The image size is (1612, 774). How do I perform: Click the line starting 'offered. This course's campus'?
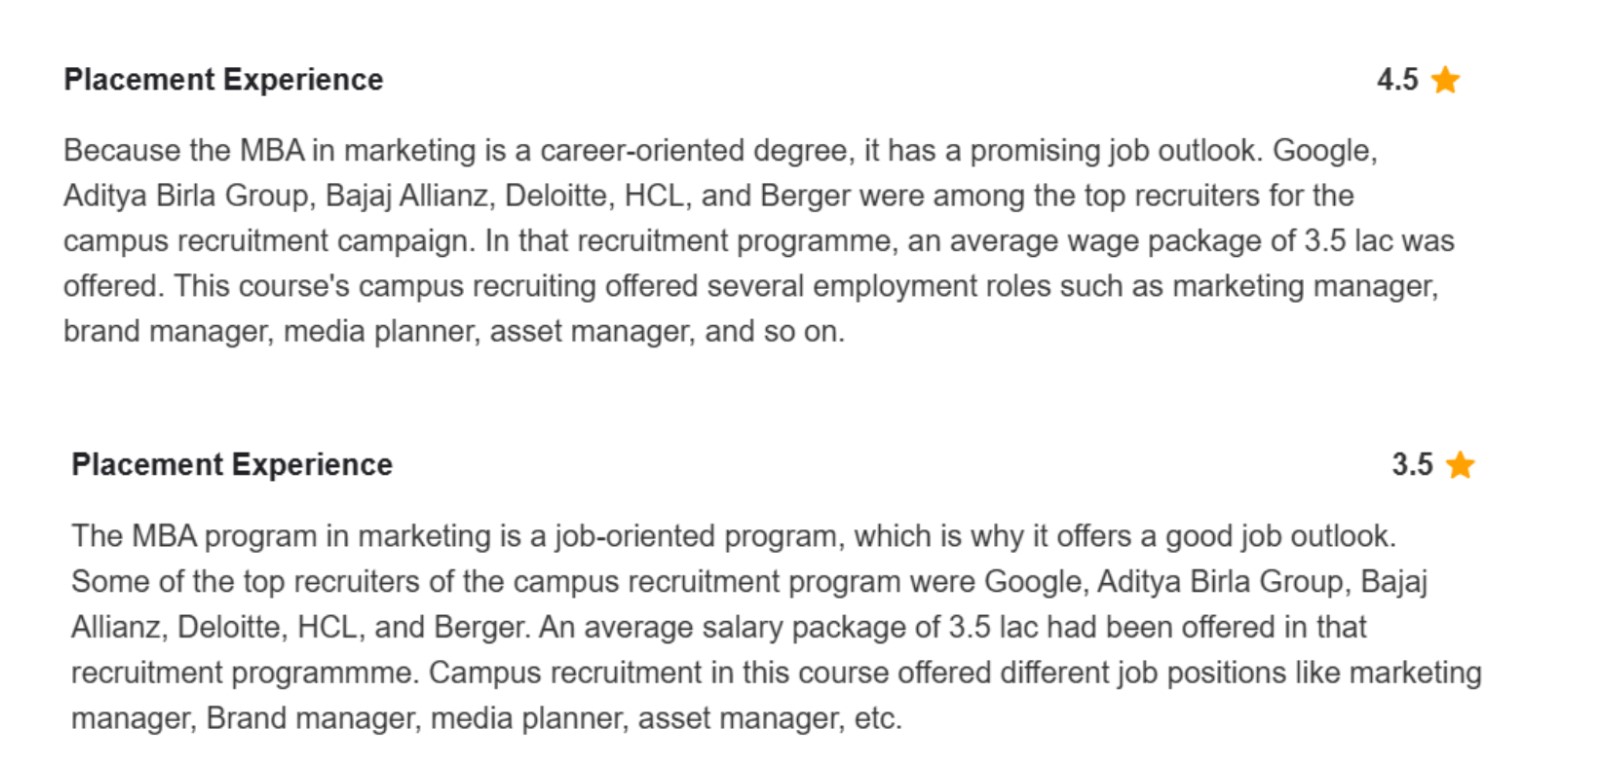[750, 286]
